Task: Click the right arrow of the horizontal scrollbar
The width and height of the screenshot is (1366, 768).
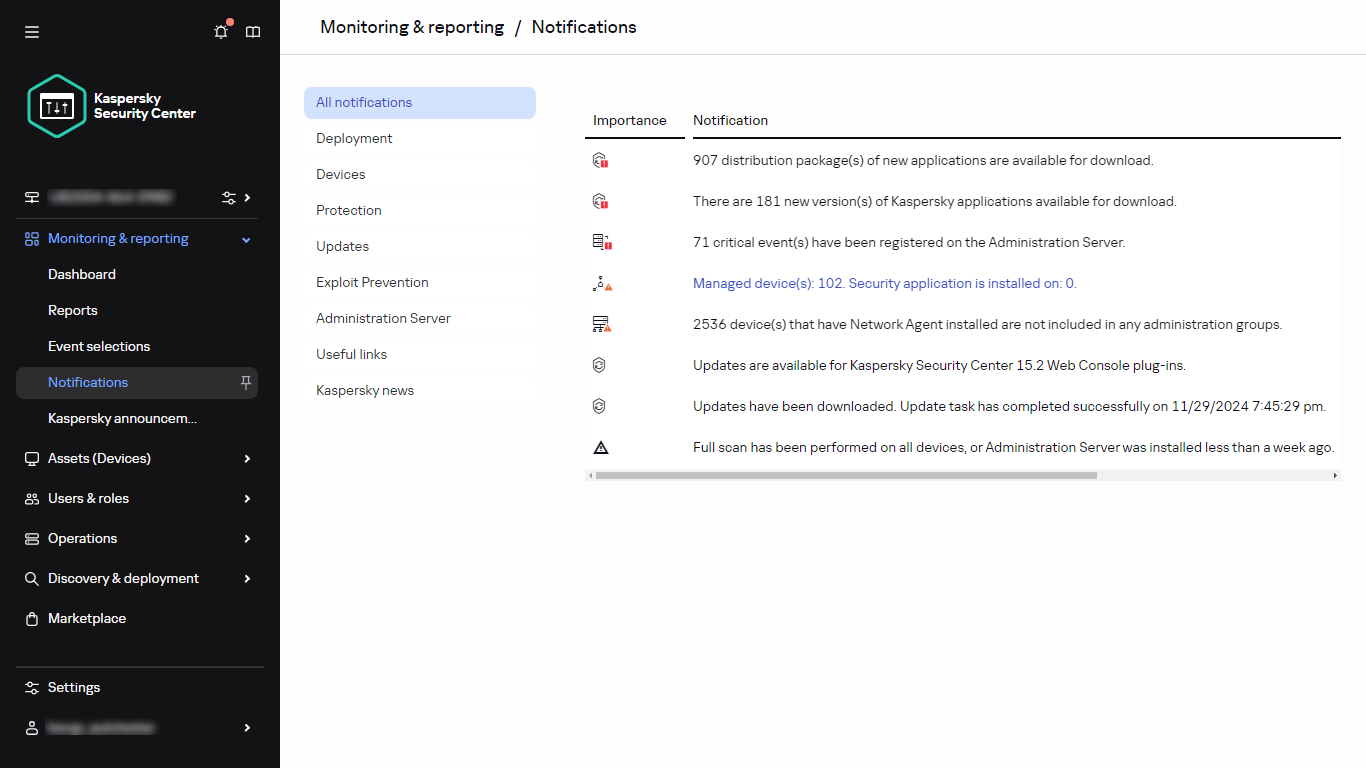Action: click(1336, 475)
